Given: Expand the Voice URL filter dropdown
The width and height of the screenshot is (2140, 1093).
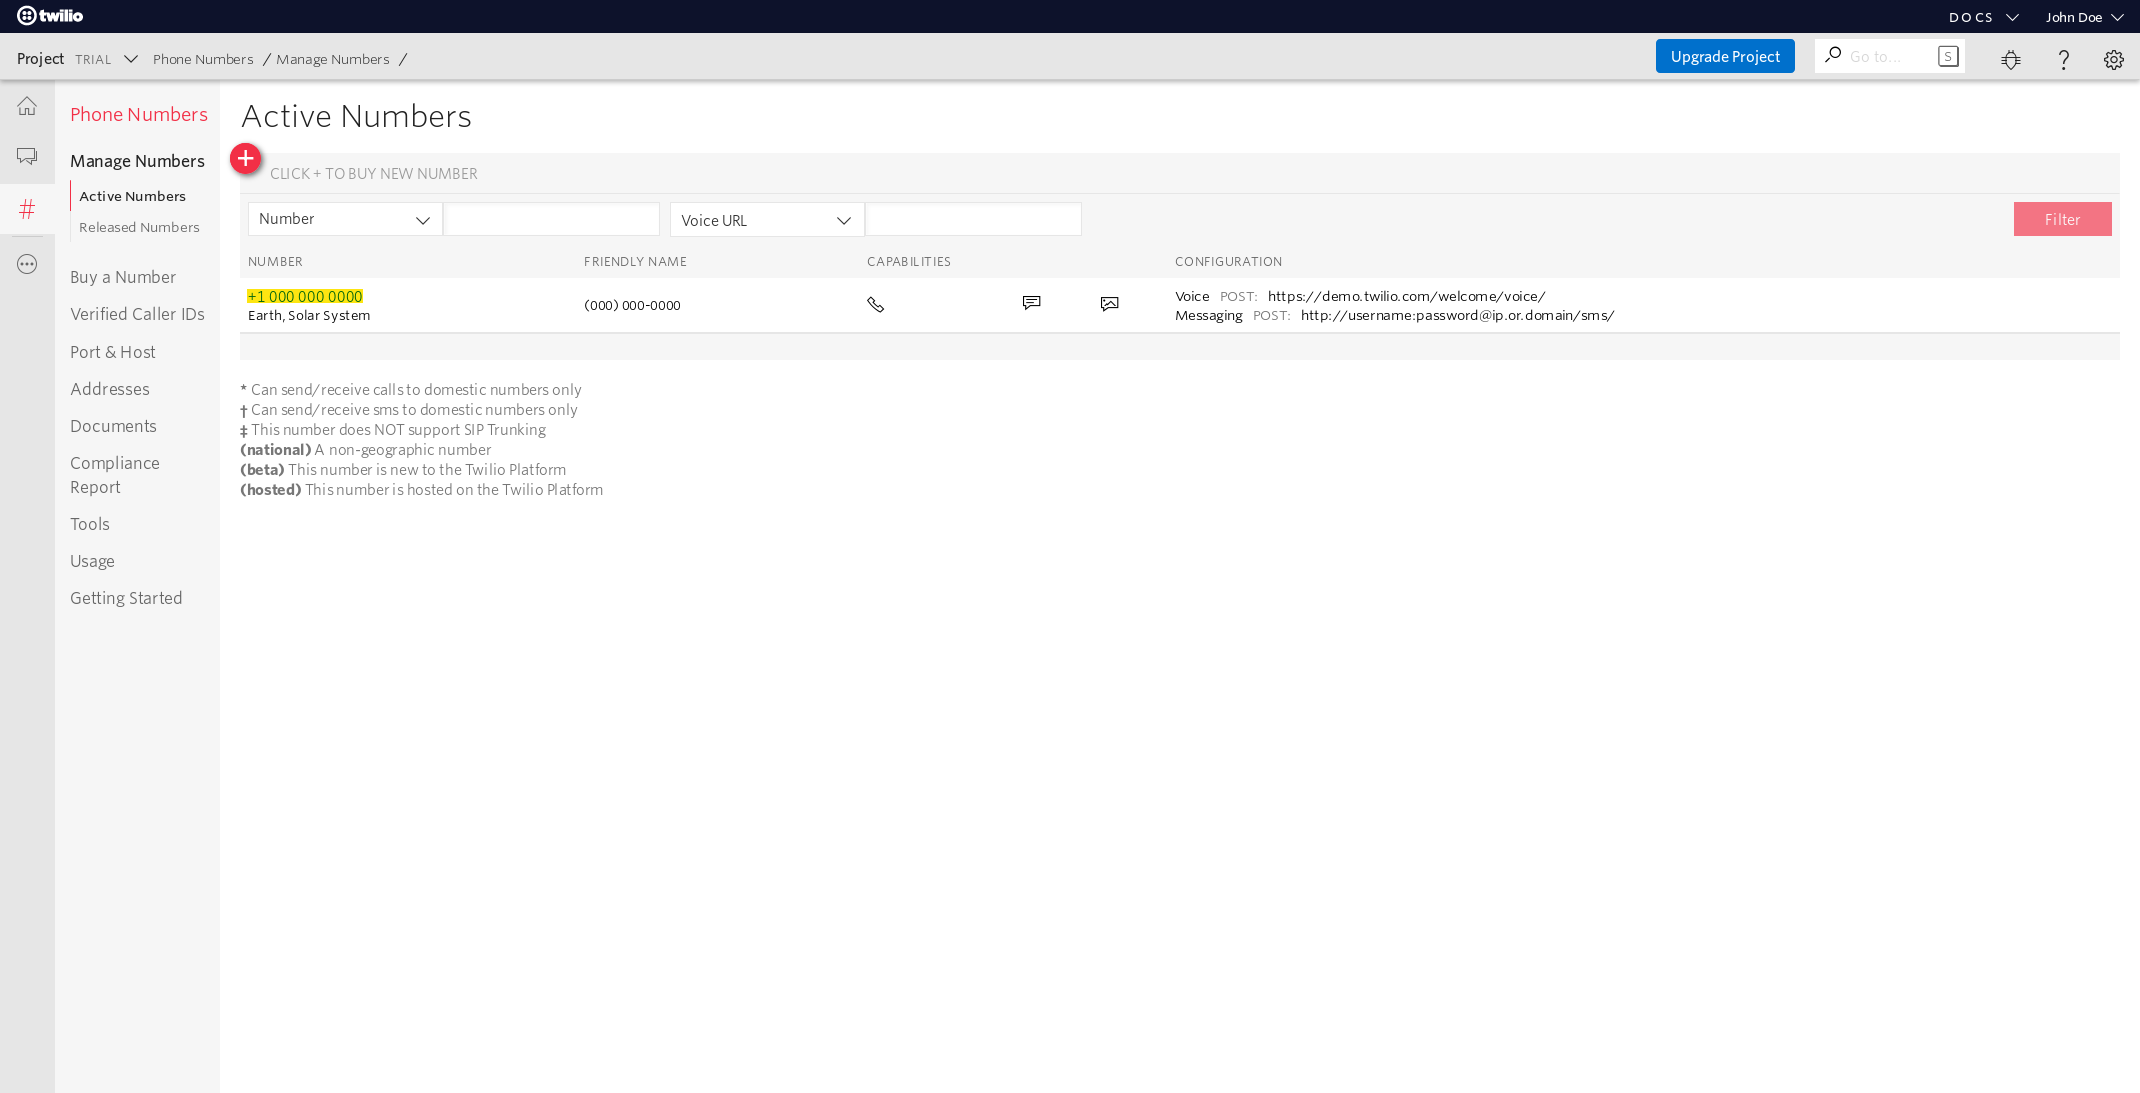Looking at the screenshot, I should coord(766,220).
